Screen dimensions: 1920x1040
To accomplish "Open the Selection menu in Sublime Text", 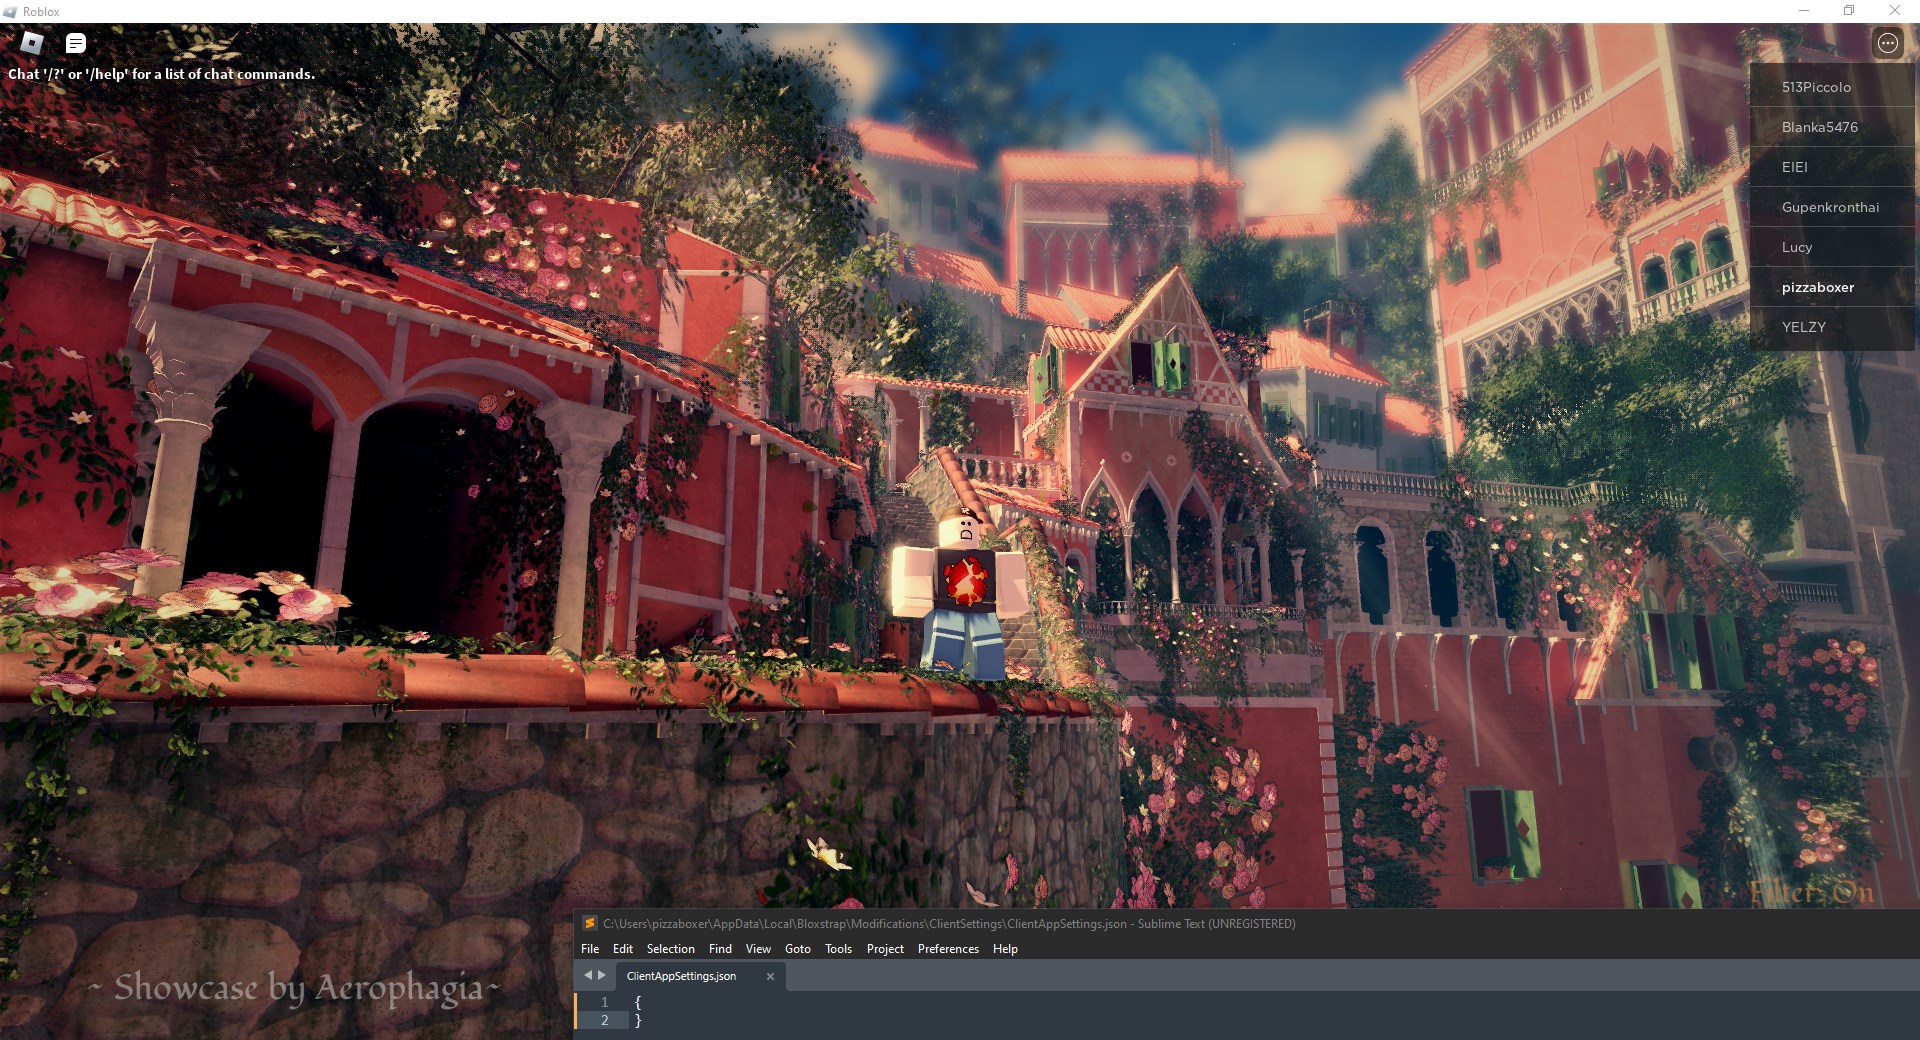I will pos(670,949).
